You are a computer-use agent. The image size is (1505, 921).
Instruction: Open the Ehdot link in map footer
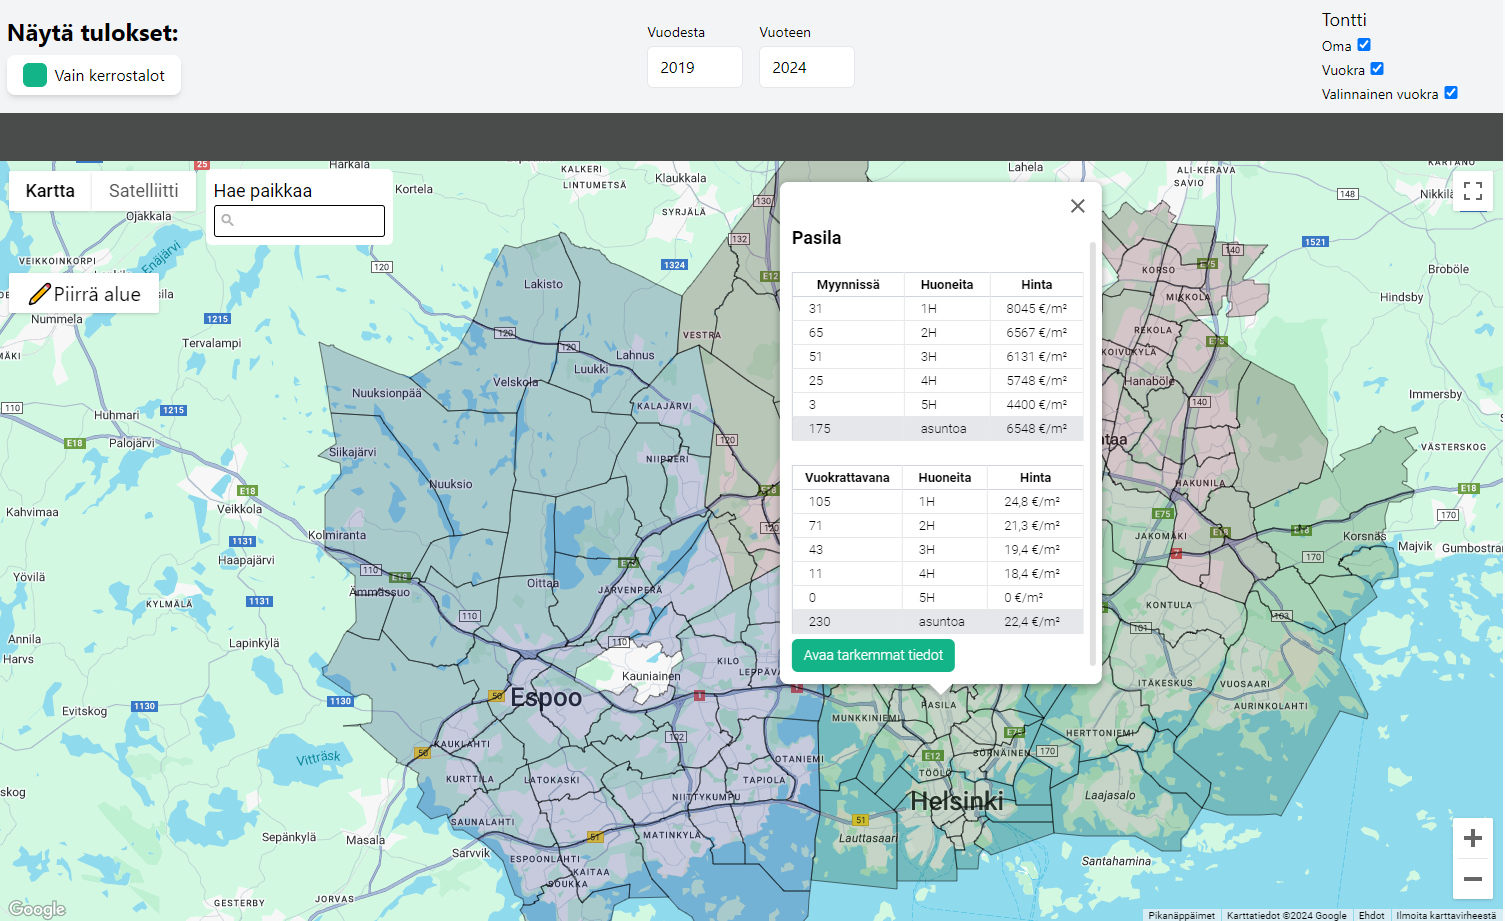(1371, 915)
